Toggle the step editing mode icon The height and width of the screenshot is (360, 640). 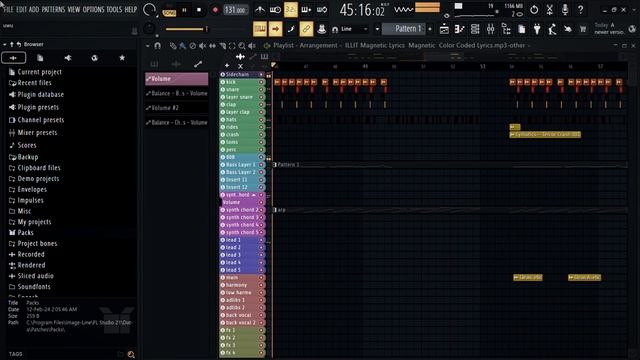pyautogui.click(x=291, y=29)
